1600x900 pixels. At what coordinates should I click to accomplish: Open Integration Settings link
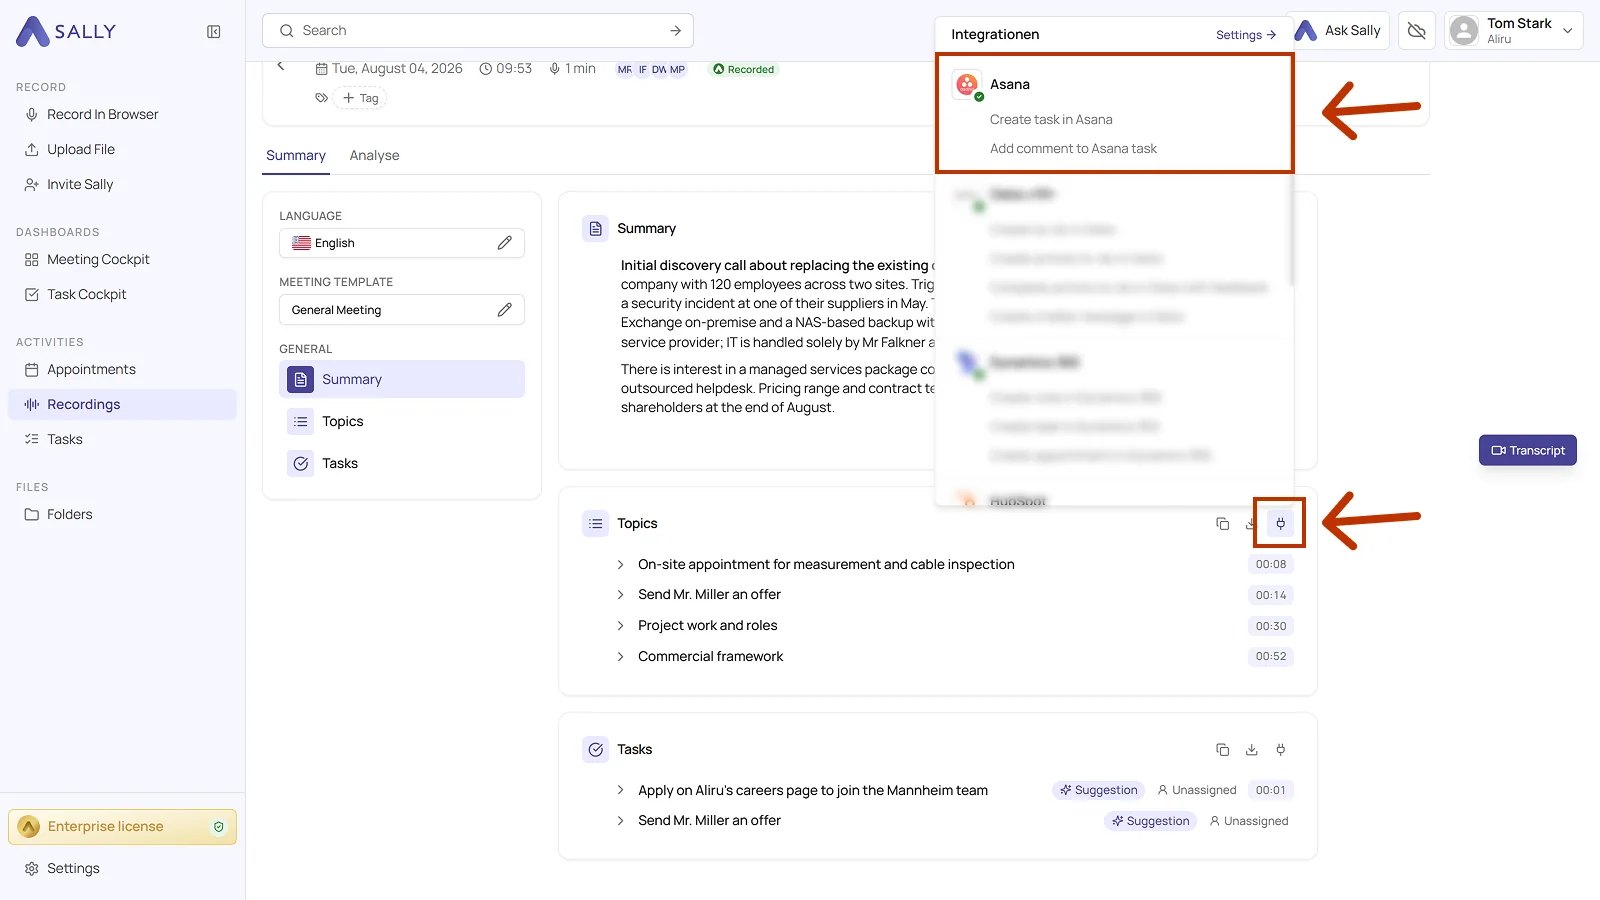[x=1246, y=35]
